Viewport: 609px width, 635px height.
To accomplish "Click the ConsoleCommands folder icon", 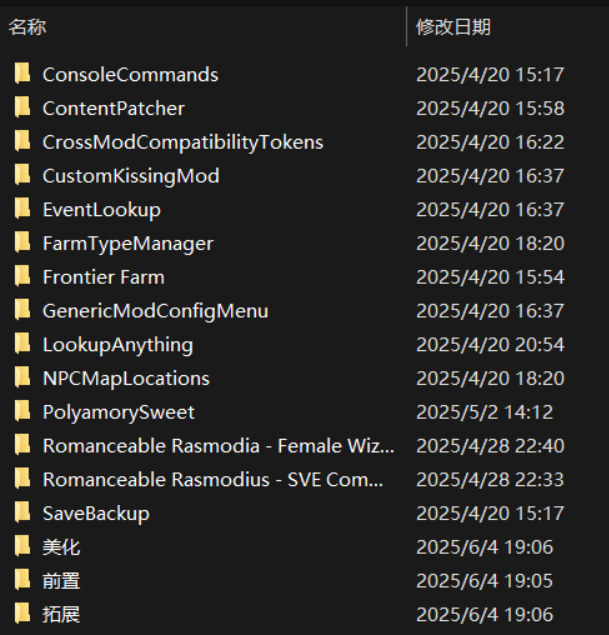I will 22,74.
